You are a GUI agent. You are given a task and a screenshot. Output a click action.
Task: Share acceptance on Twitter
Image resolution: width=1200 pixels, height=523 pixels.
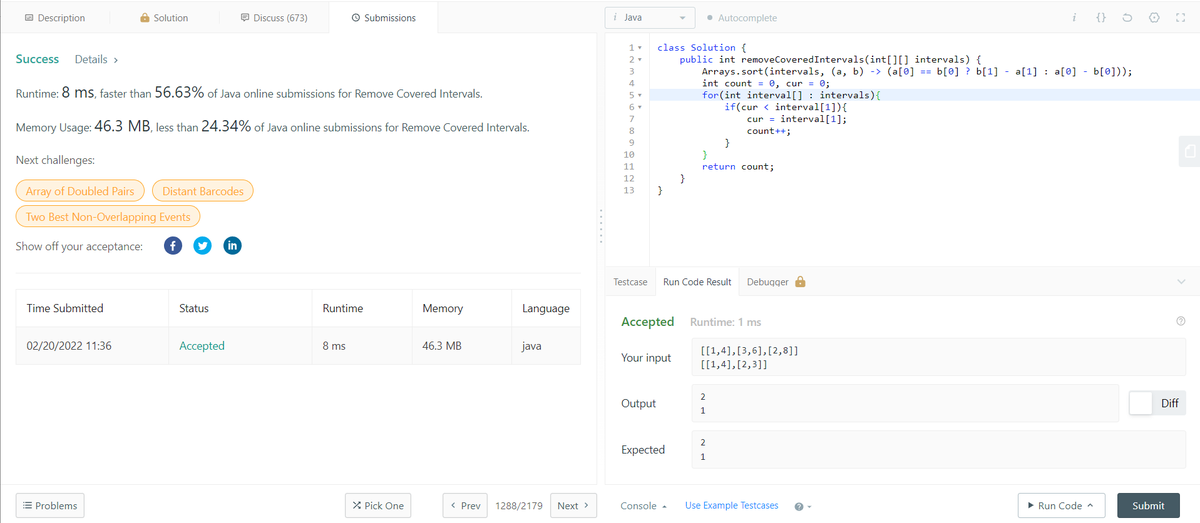tap(202, 246)
